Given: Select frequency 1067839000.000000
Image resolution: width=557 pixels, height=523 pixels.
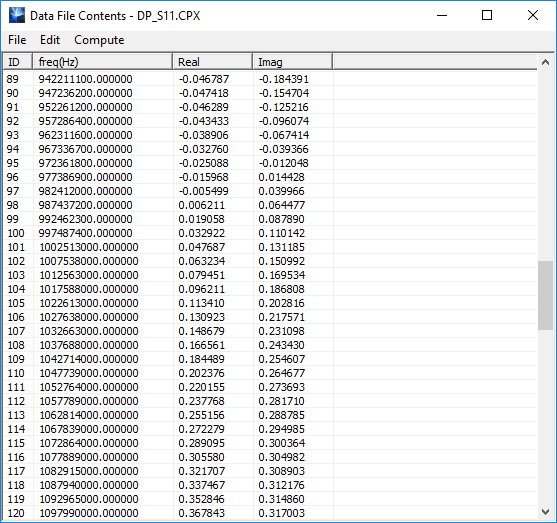Looking at the screenshot, I should pos(89,429).
